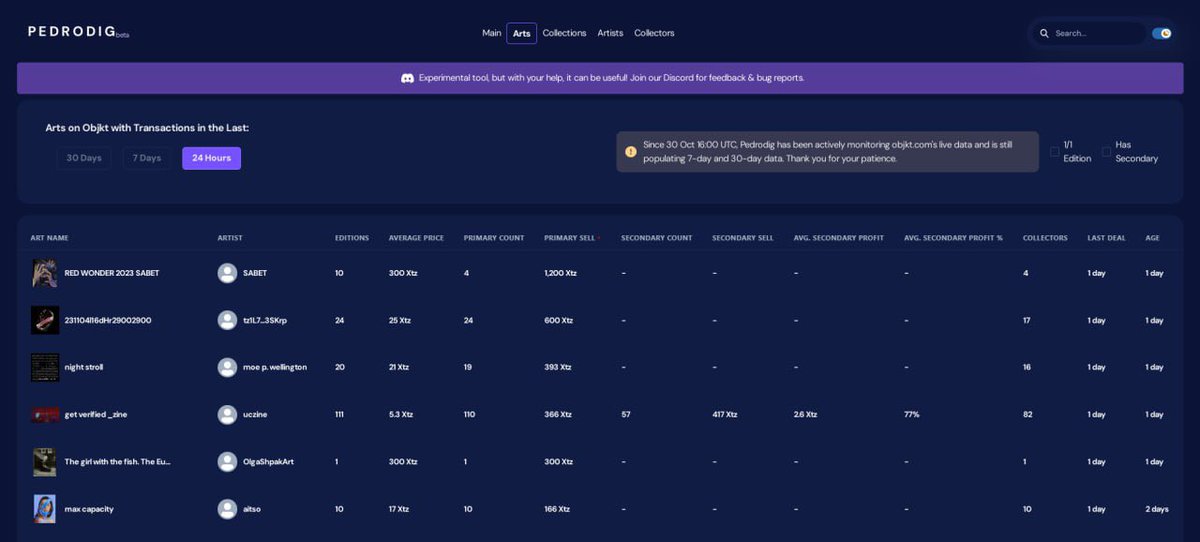
Task: Open the Artists tab
Action: coord(610,33)
